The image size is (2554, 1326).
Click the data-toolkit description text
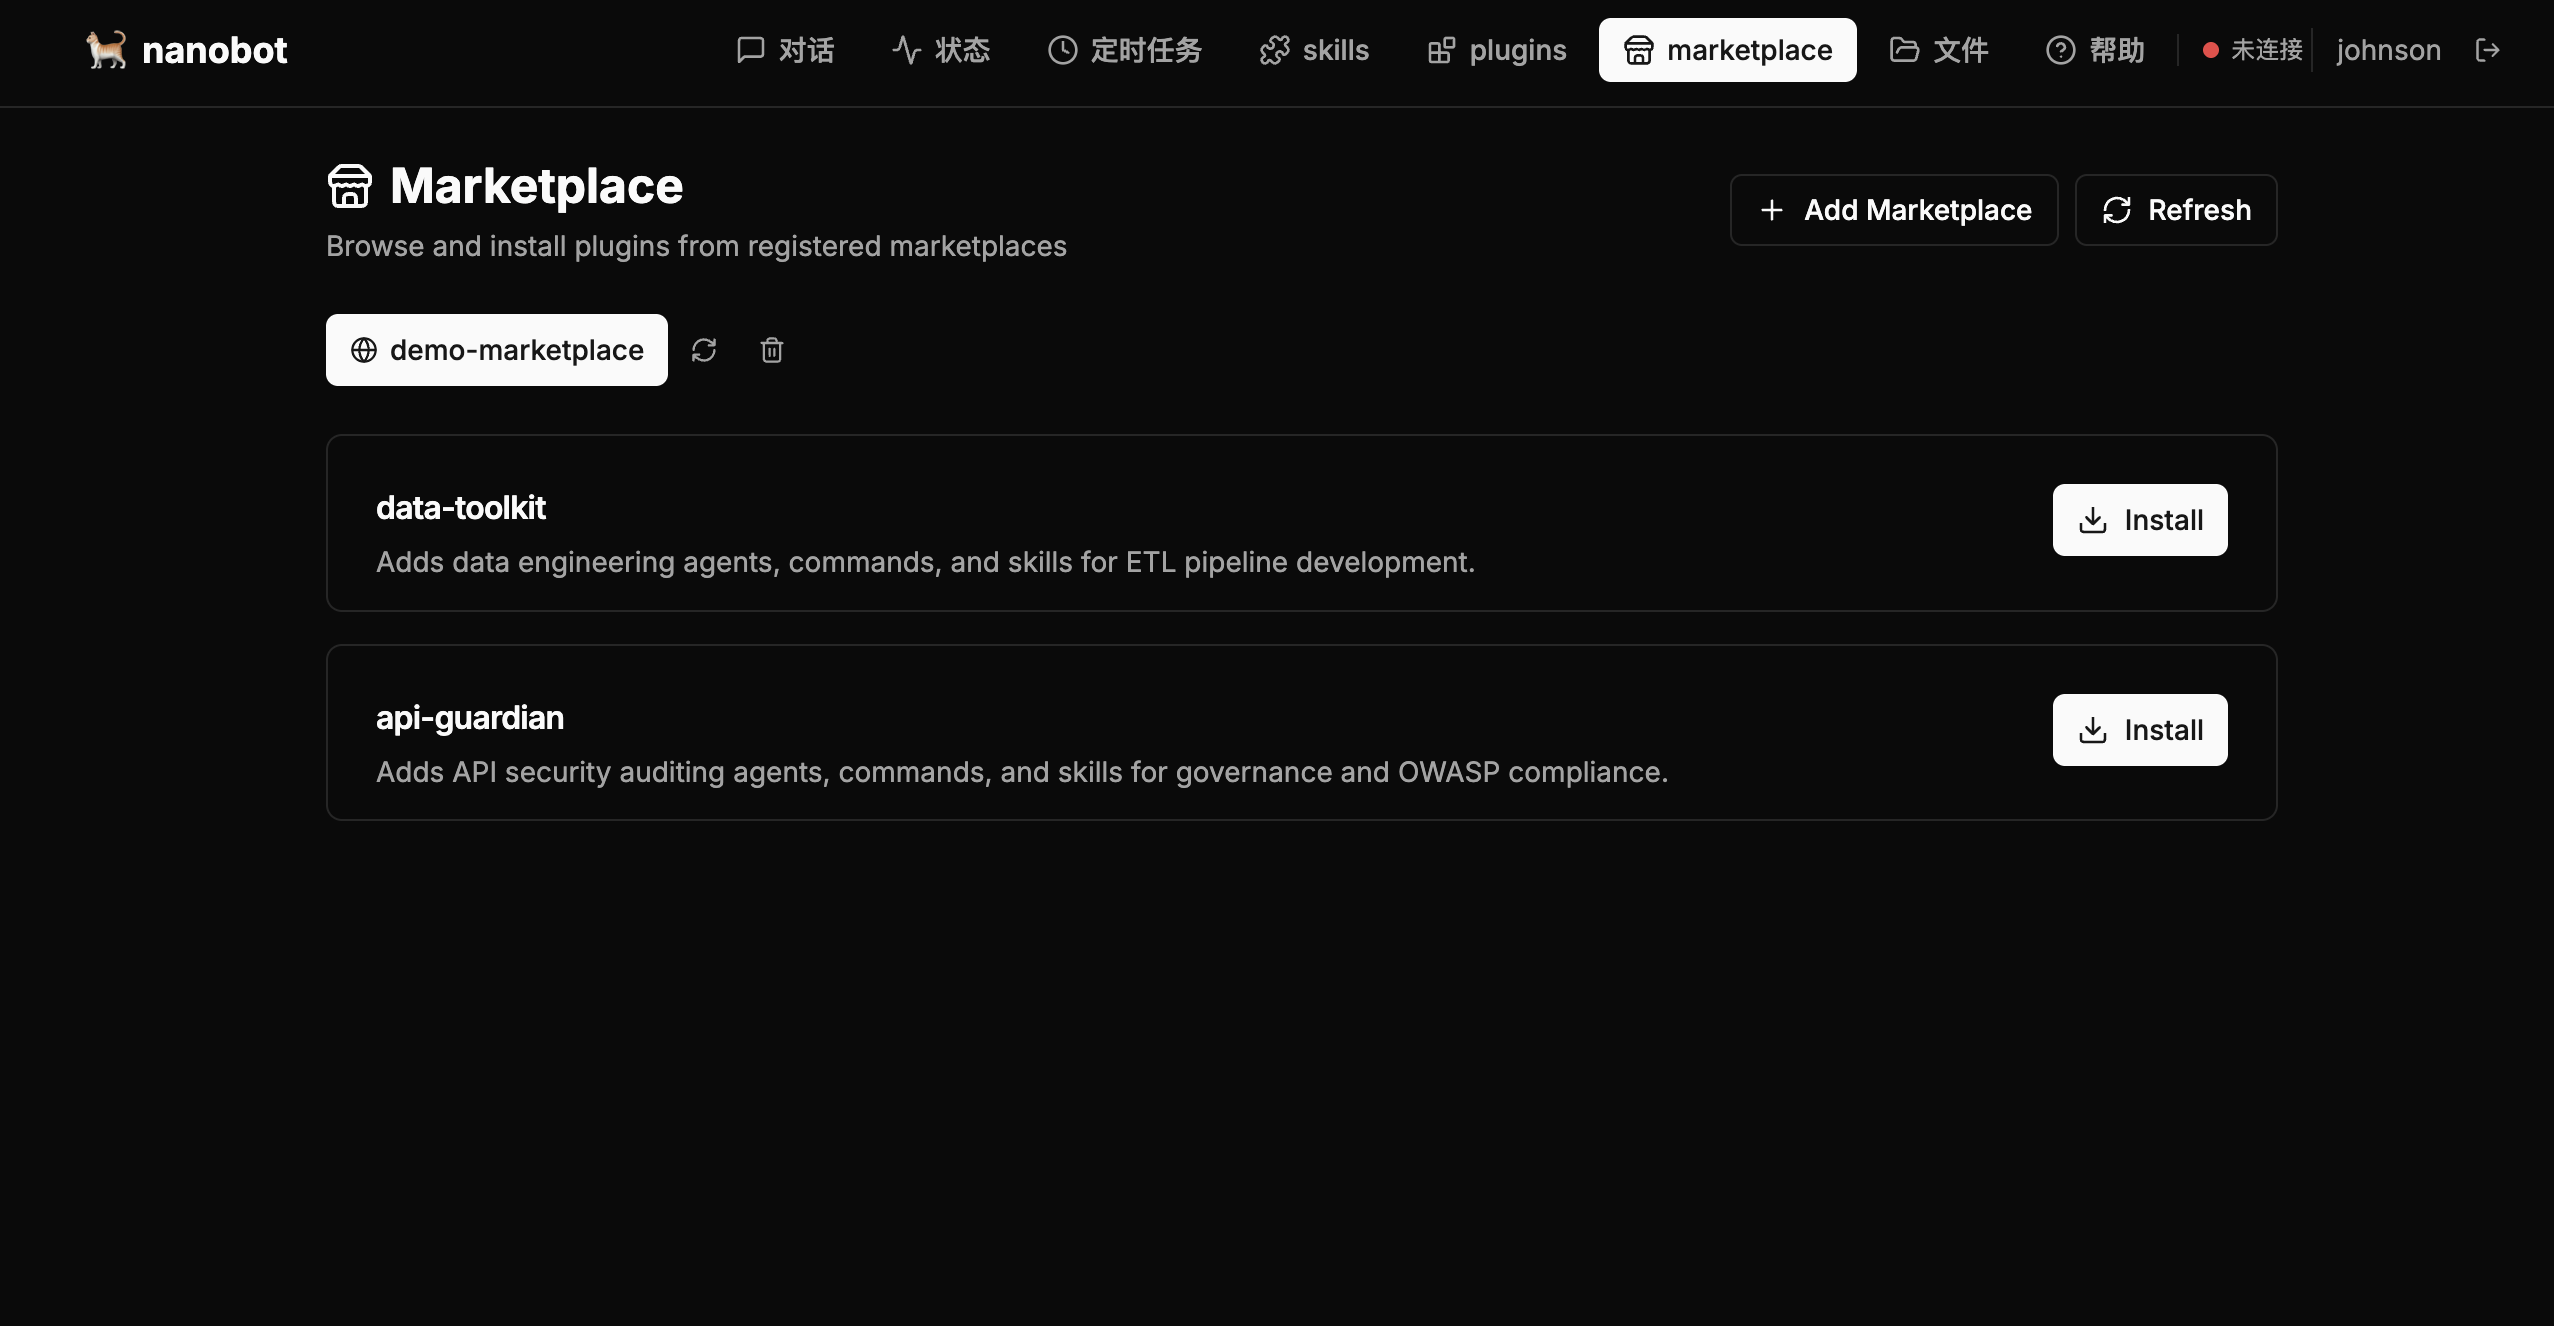point(925,562)
